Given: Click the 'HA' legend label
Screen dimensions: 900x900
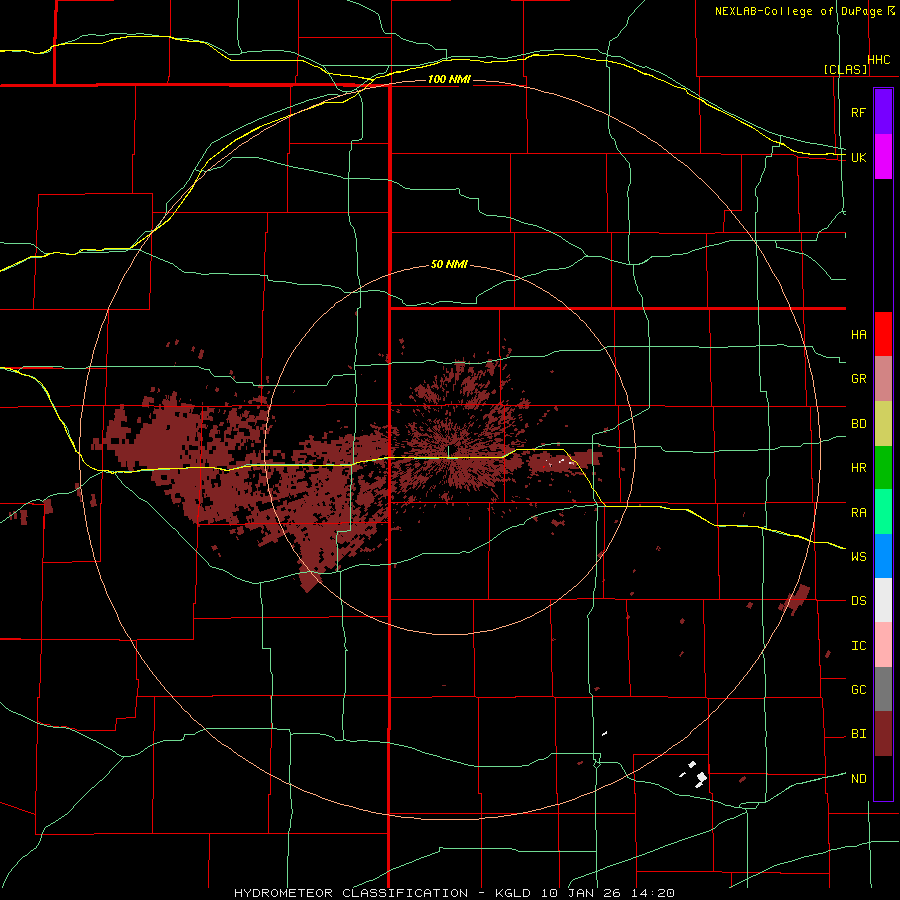Looking at the screenshot, I should coord(858,335).
